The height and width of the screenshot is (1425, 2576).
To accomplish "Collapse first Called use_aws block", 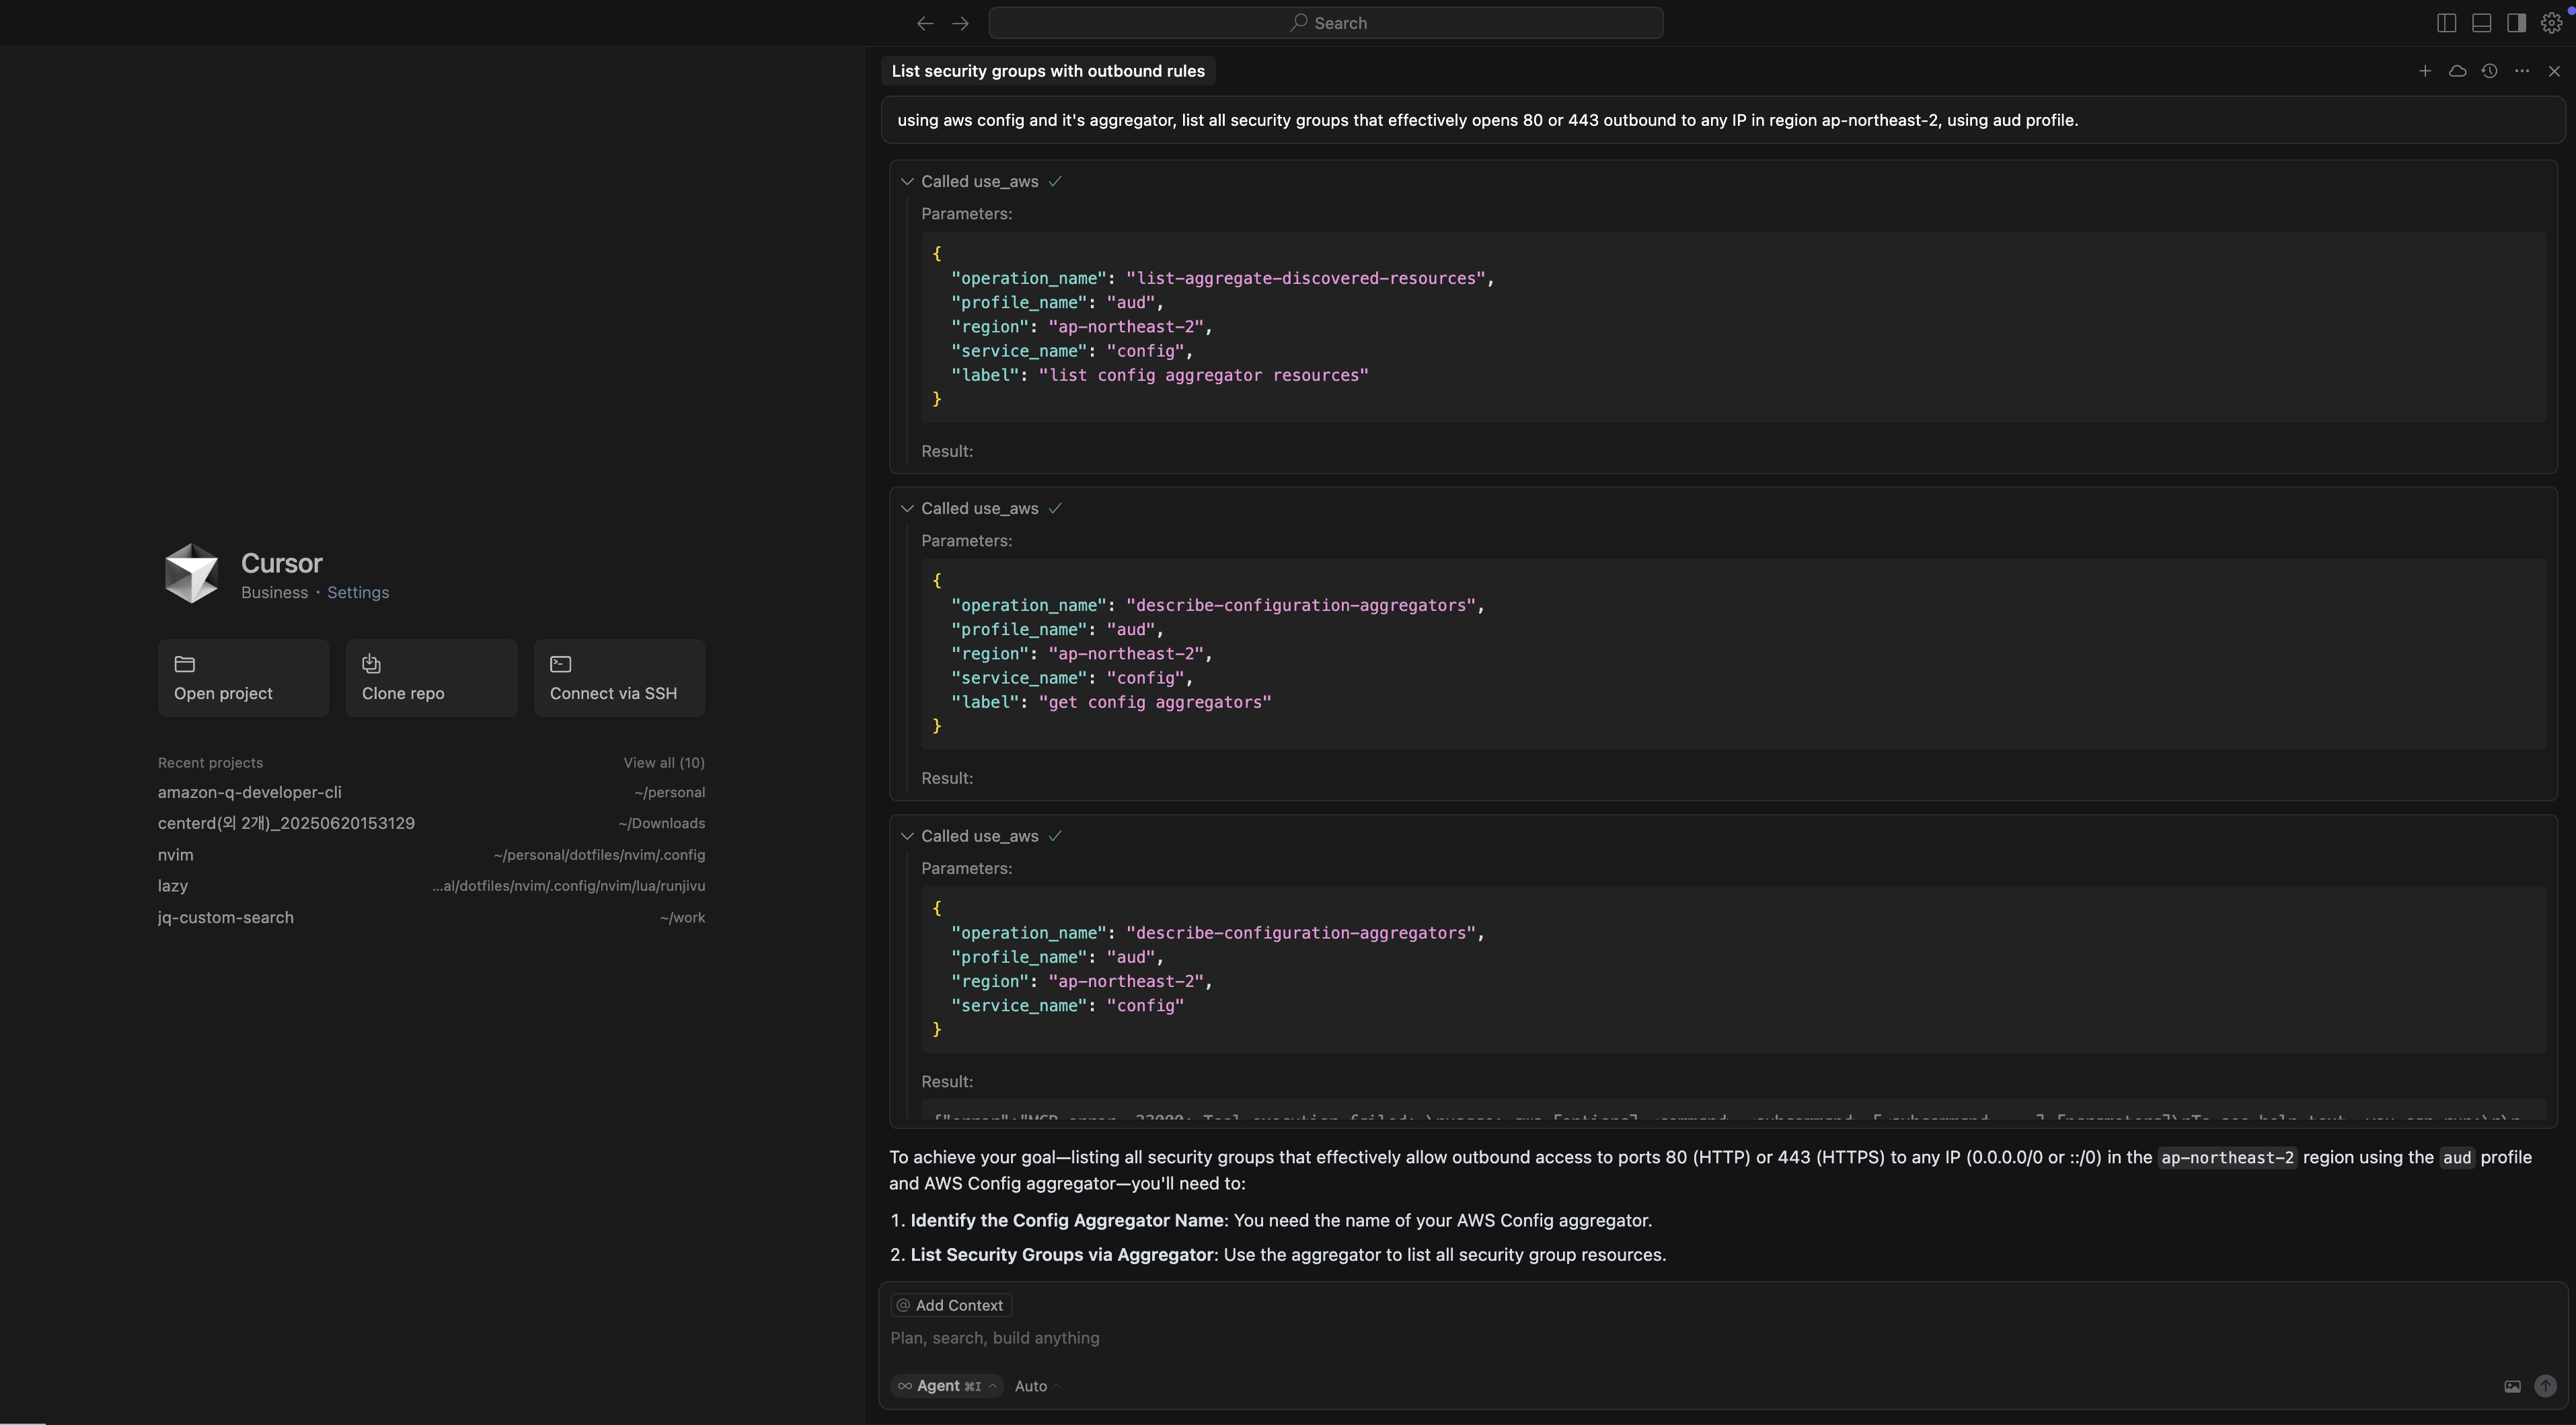I will pos(907,182).
